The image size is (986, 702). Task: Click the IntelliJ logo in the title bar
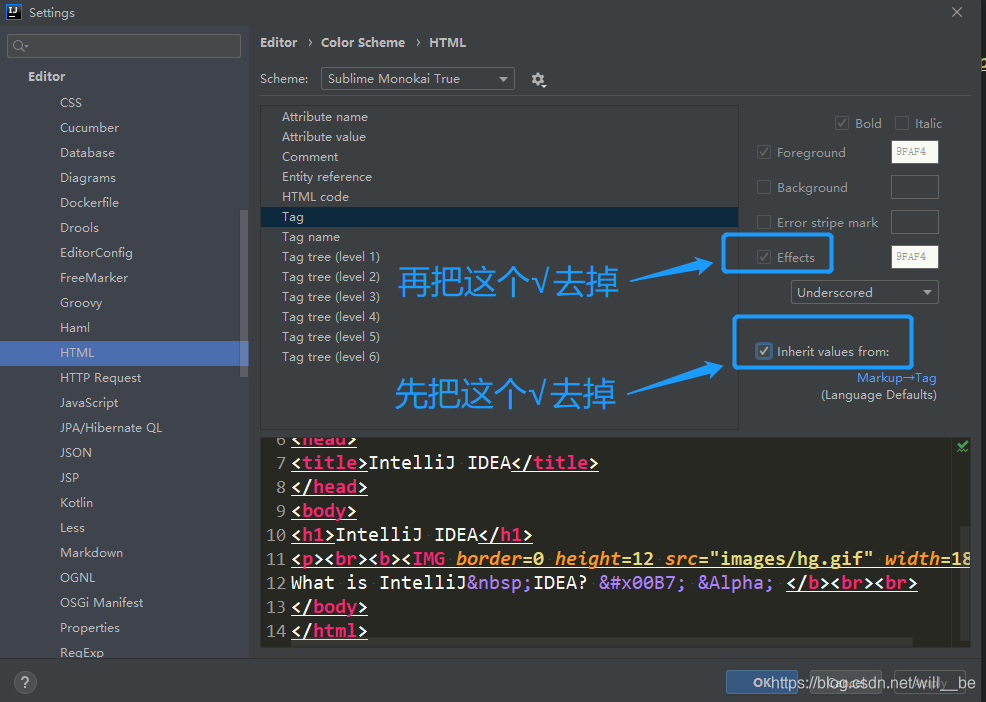[x=14, y=12]
